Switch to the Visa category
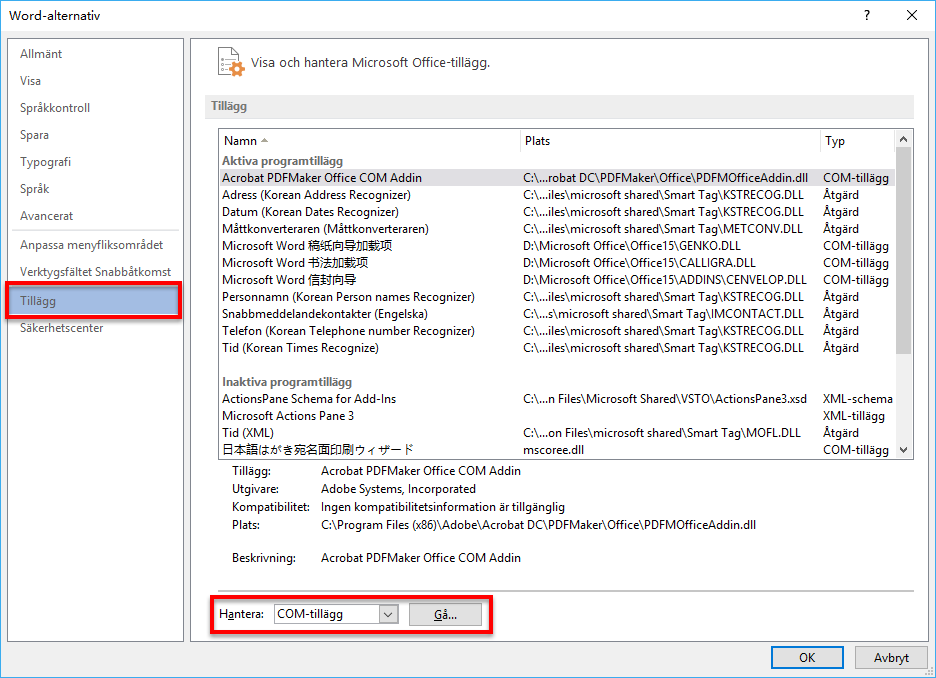Viewport: 936px width, 678px height. pos(94,81)
